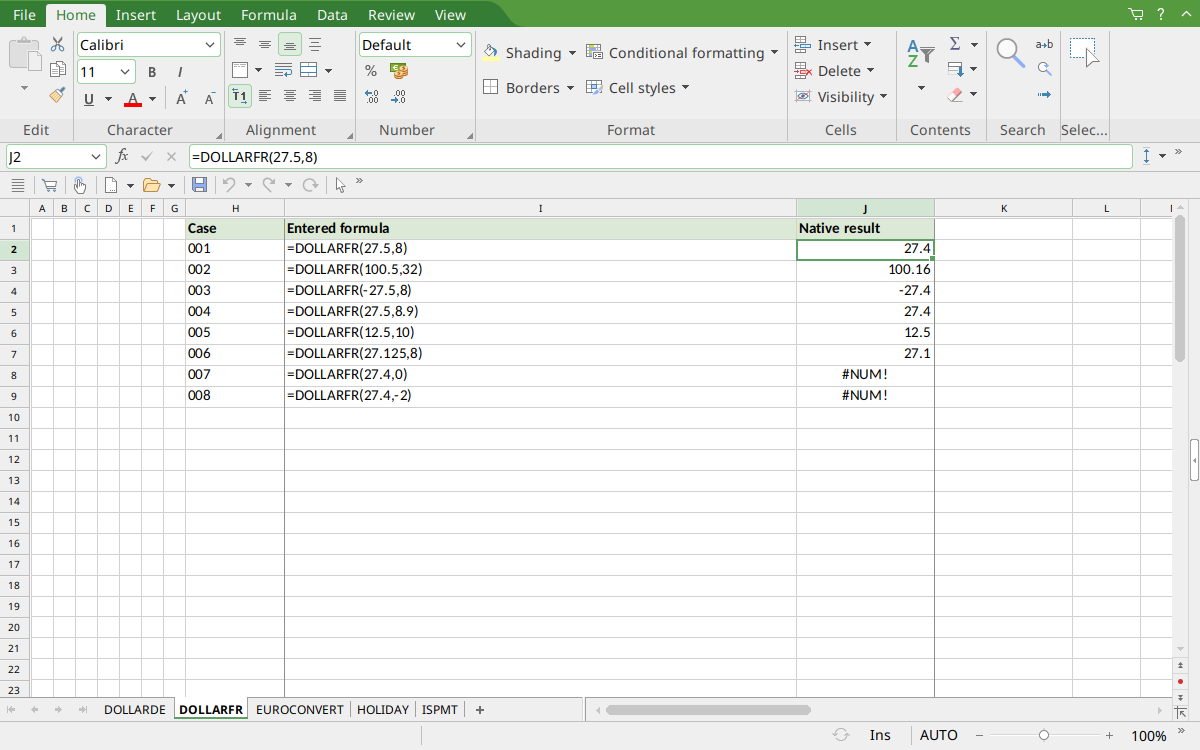Click the New document icon
This screenshot has height=750, width=1200.
coord(112,185)
